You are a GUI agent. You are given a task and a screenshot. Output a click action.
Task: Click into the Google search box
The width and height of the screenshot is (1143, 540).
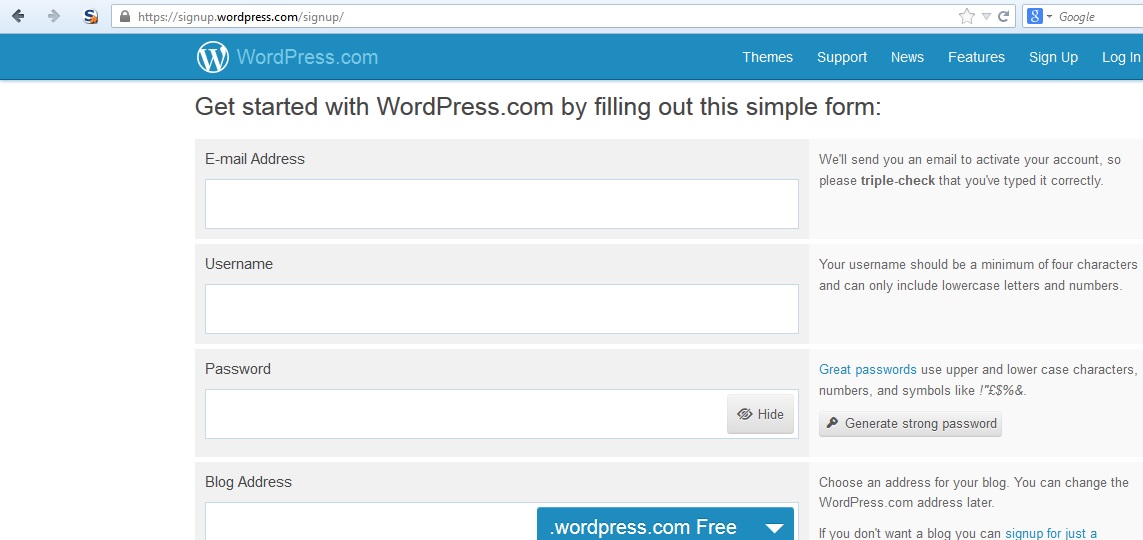click(1099, 16)
